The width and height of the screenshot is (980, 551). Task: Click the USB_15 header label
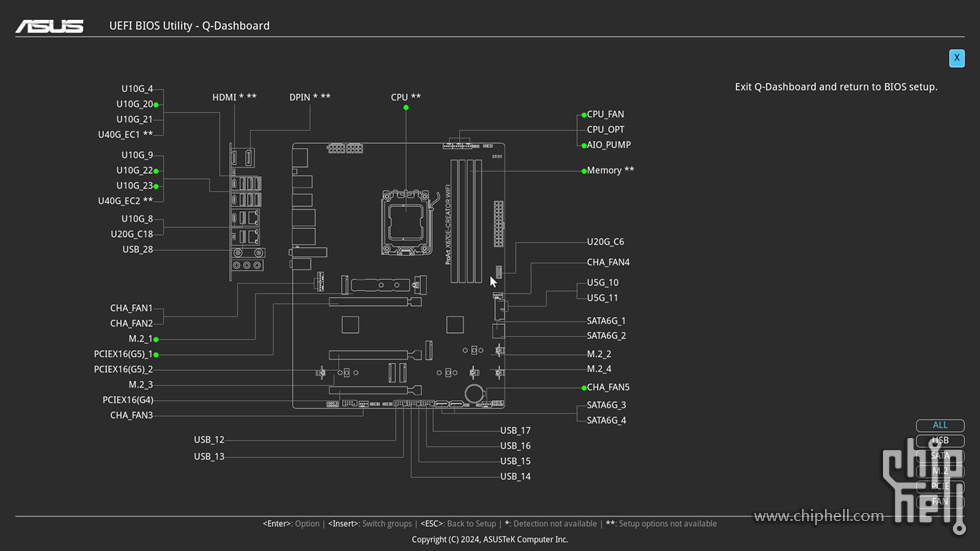(515, 461)
